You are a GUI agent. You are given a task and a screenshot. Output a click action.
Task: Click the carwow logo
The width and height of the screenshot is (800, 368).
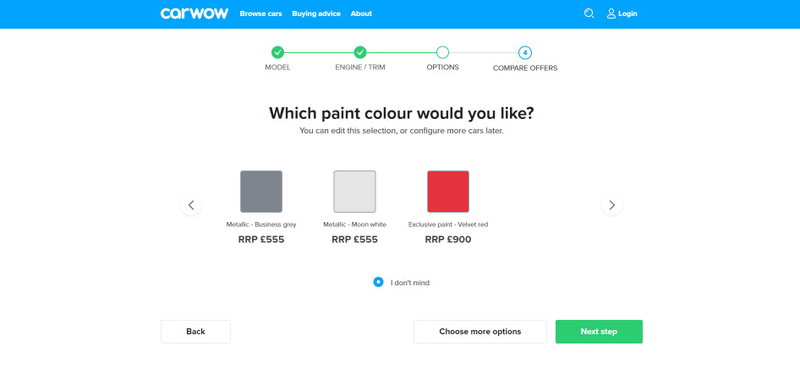[x=194, y=14]
